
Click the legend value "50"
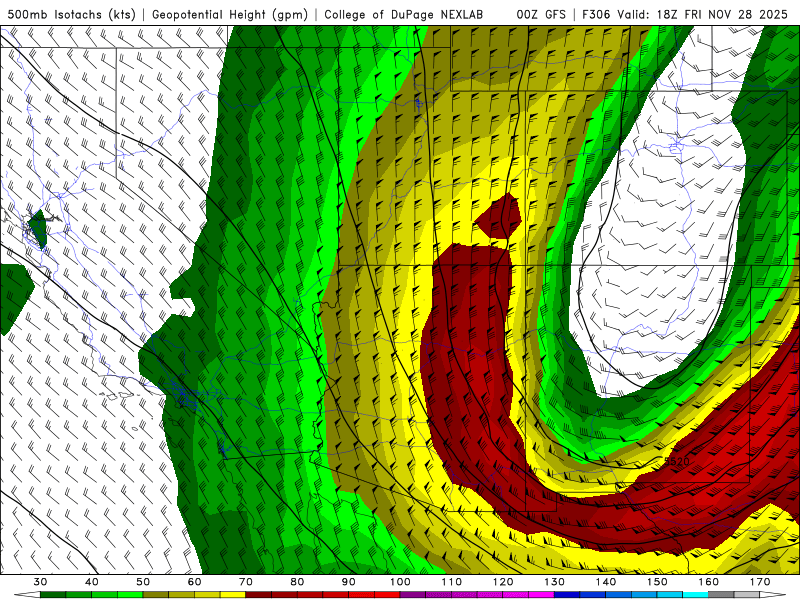[x=143, y=582]
